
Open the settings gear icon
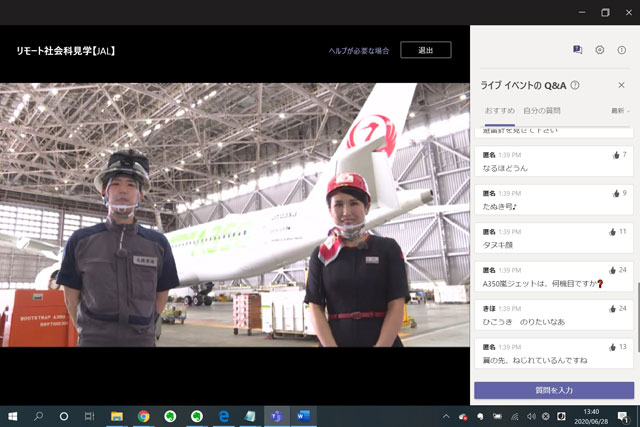click(x=600, y=49)
